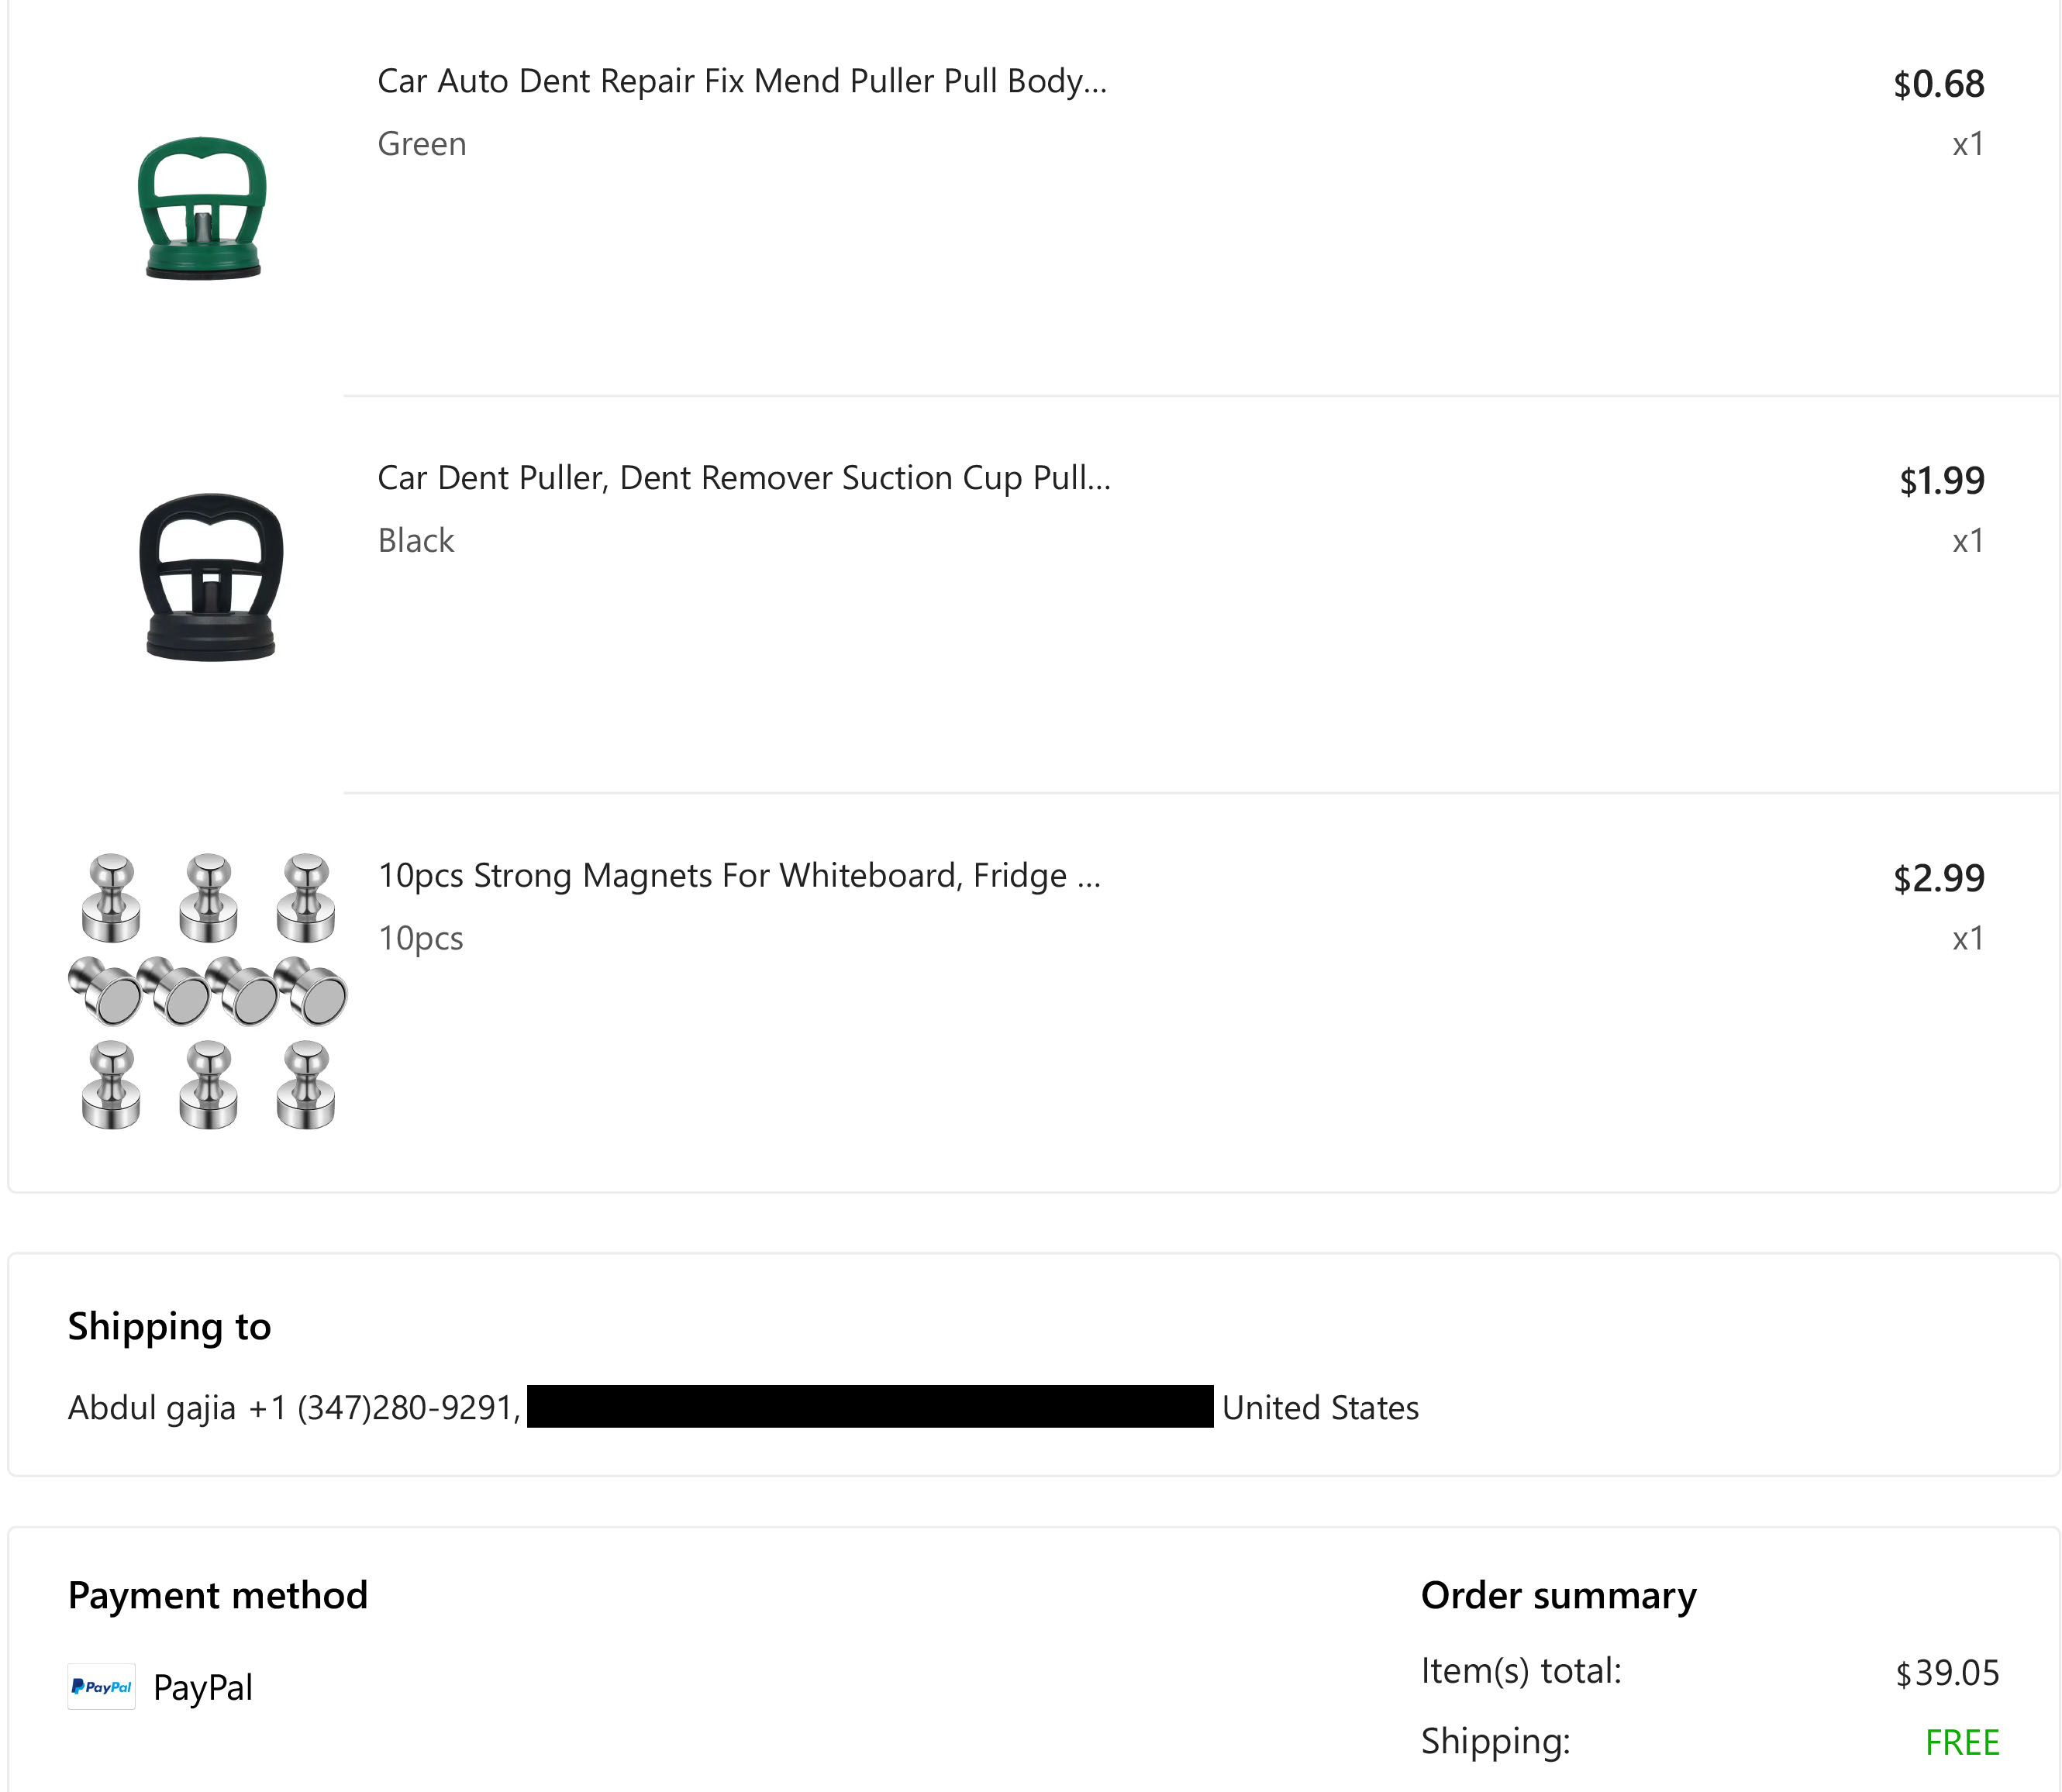Click the green FREE shipping label
The image size is (2062, 1792).
click(1962, 1742)
